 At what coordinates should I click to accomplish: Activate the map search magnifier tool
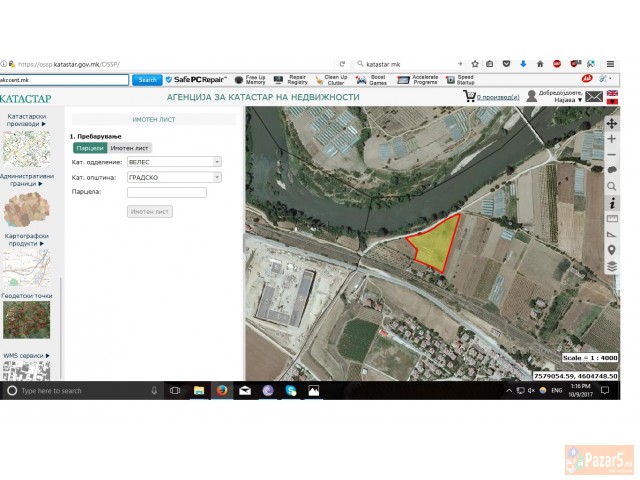point(612,186)
